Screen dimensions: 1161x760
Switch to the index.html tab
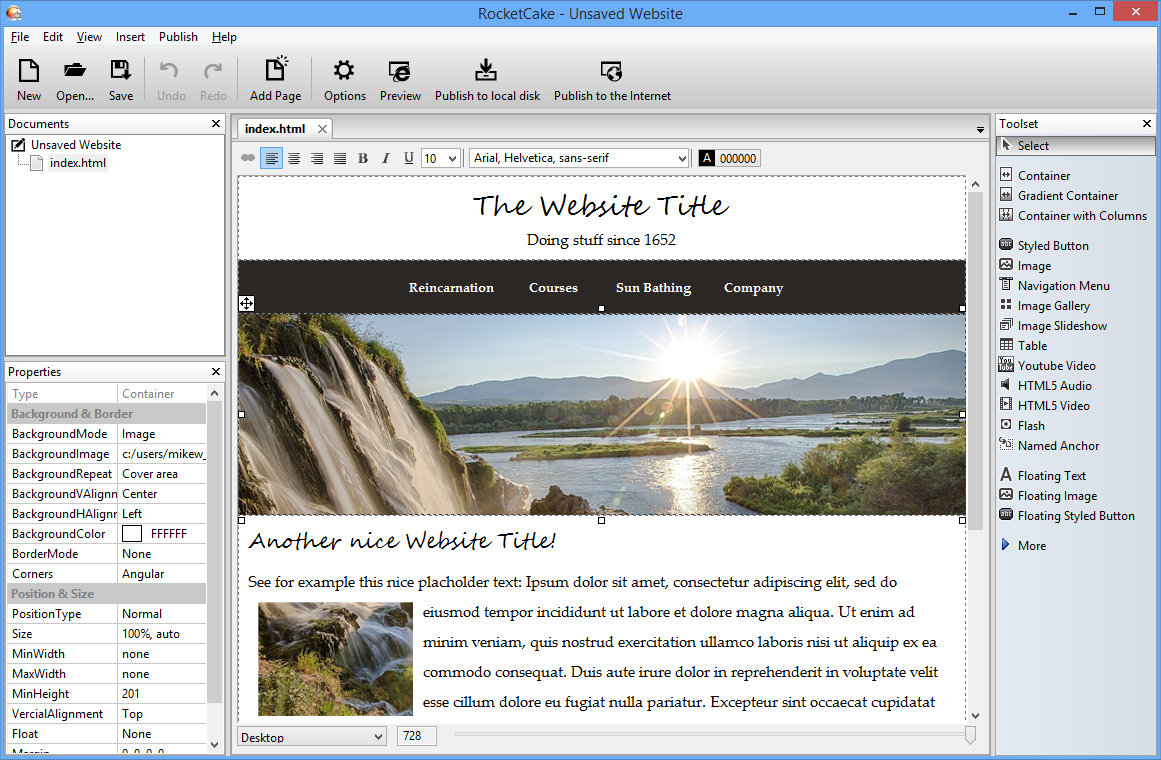click(x=275, y=129)
